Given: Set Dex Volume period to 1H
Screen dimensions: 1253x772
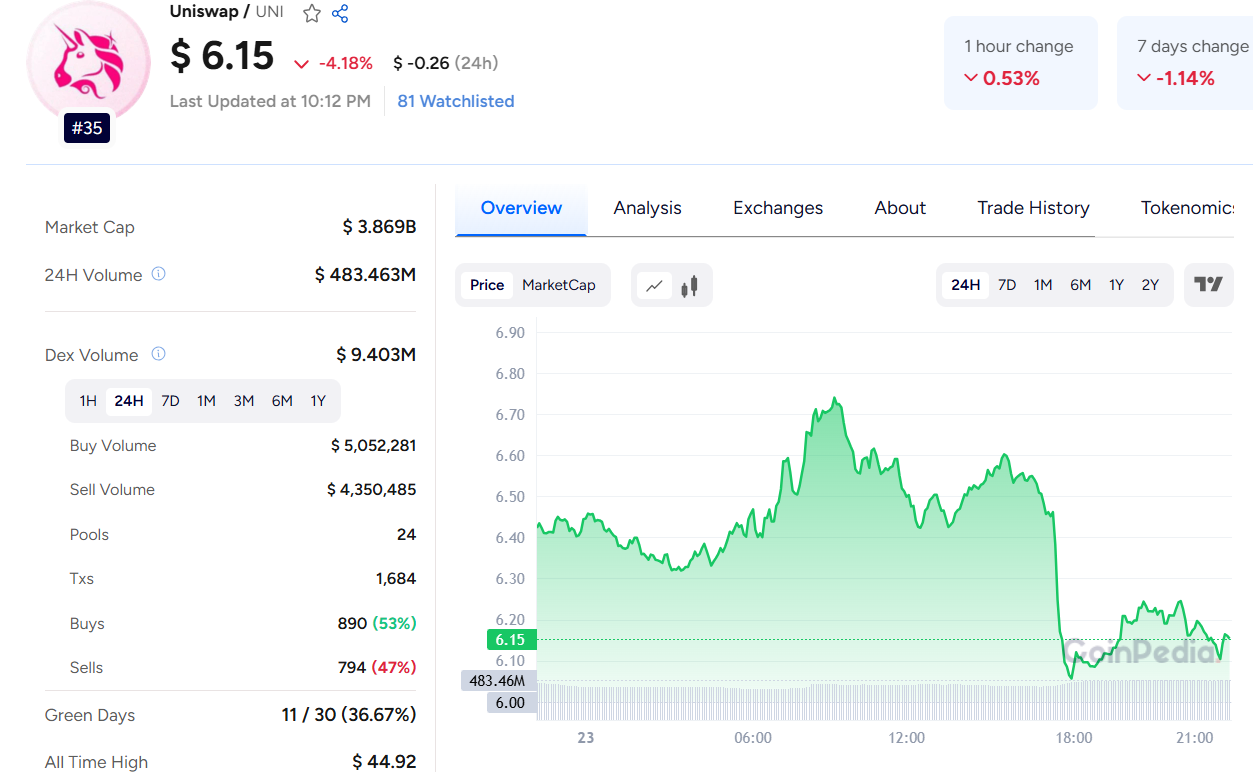Looking at the screenshot, I should coord(88,401).
